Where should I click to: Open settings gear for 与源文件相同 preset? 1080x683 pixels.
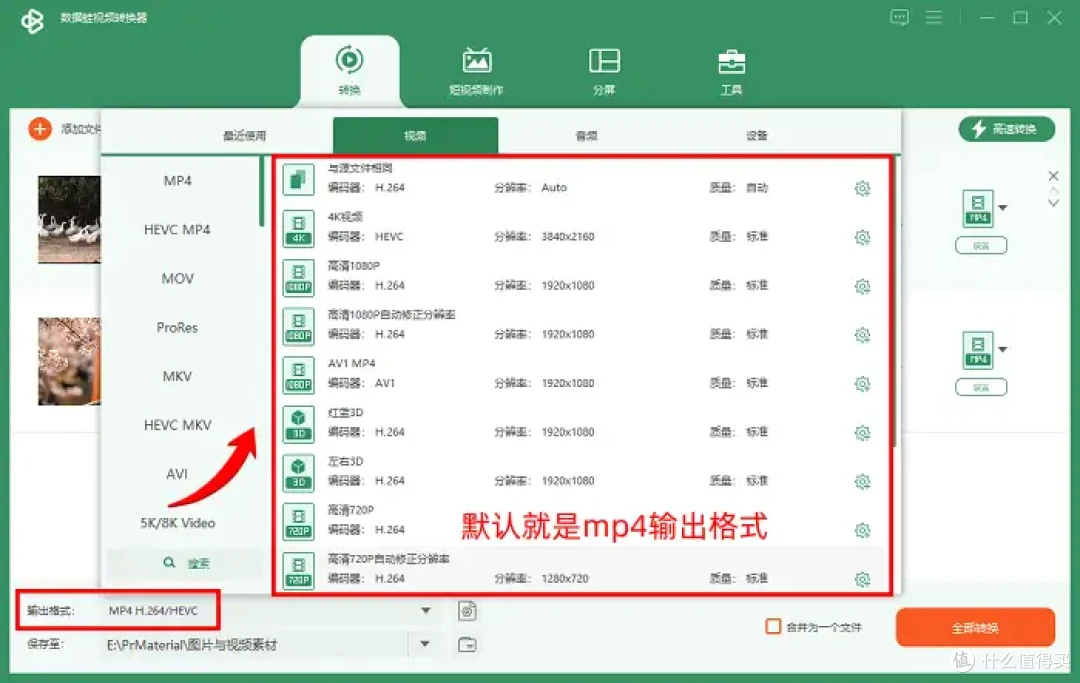pos(862,188)
